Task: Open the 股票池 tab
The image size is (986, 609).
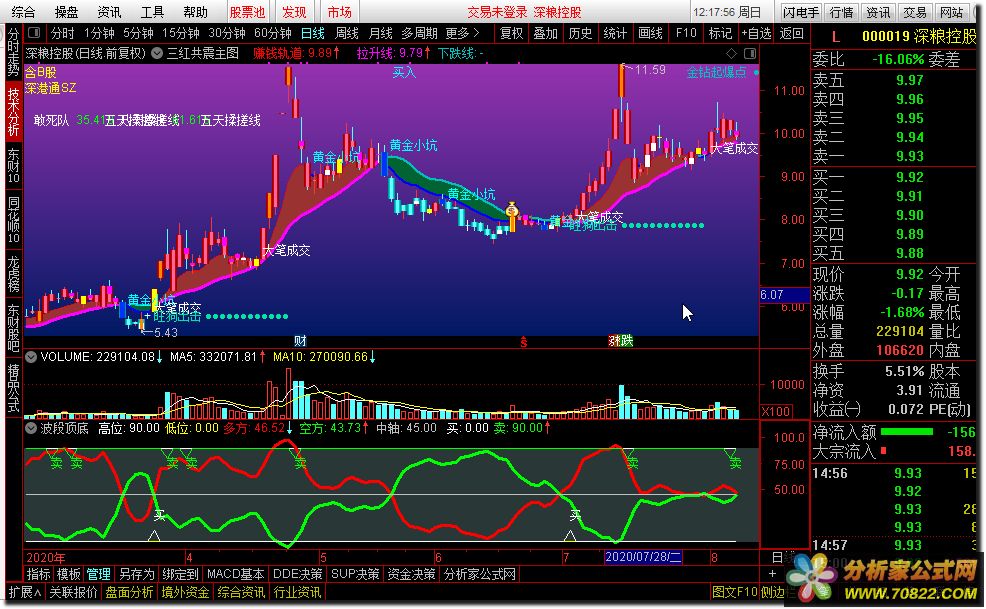Action: 247,12
